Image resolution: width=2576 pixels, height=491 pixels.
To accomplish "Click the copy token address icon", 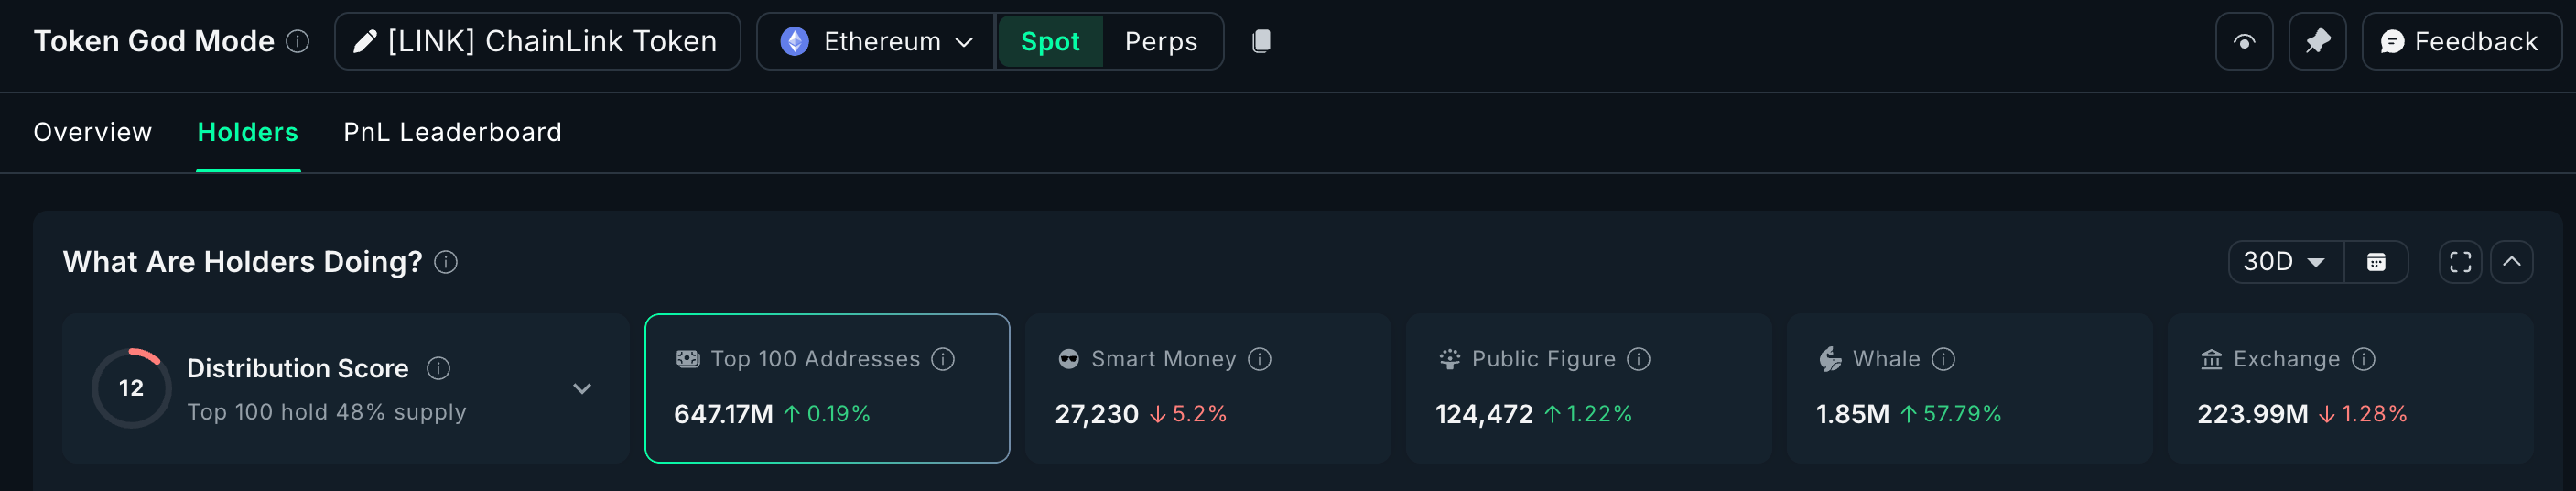I will 1261,41.
